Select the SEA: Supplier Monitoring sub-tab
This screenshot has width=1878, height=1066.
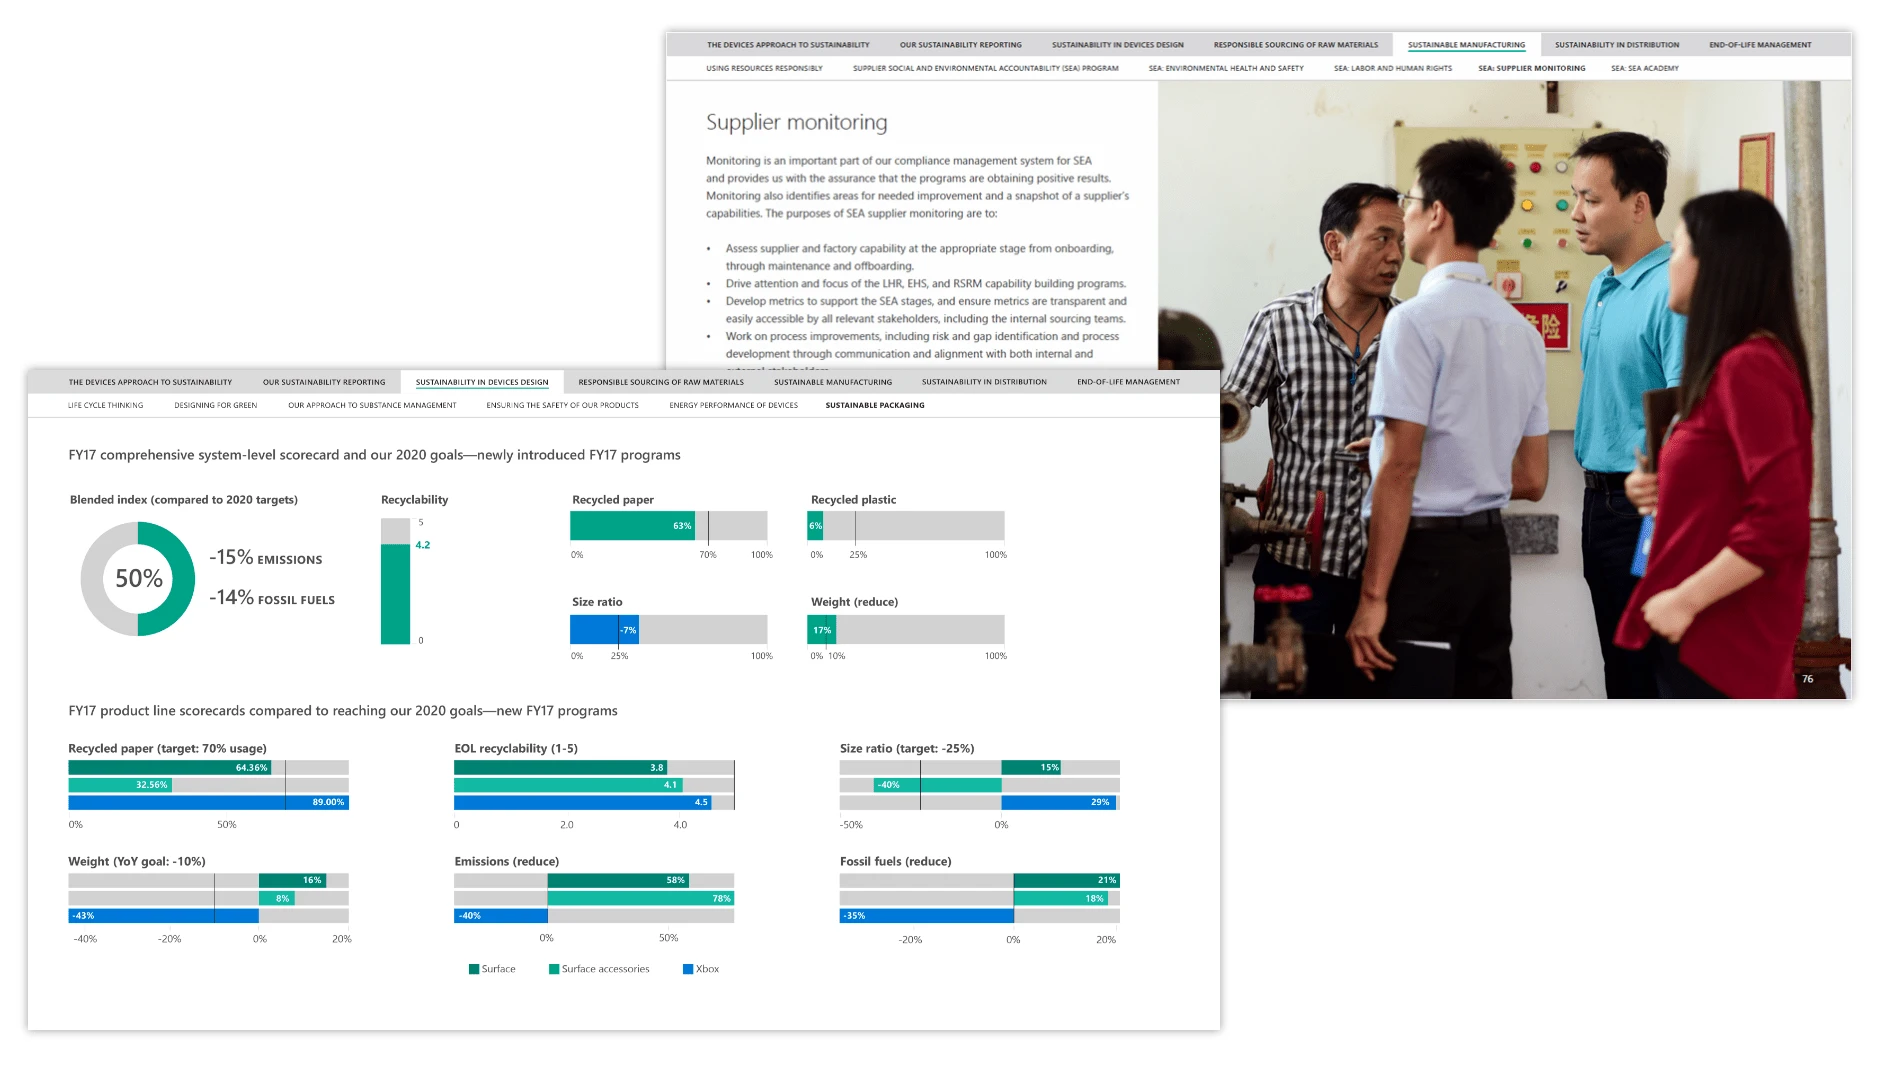[x=1531, y=68]
